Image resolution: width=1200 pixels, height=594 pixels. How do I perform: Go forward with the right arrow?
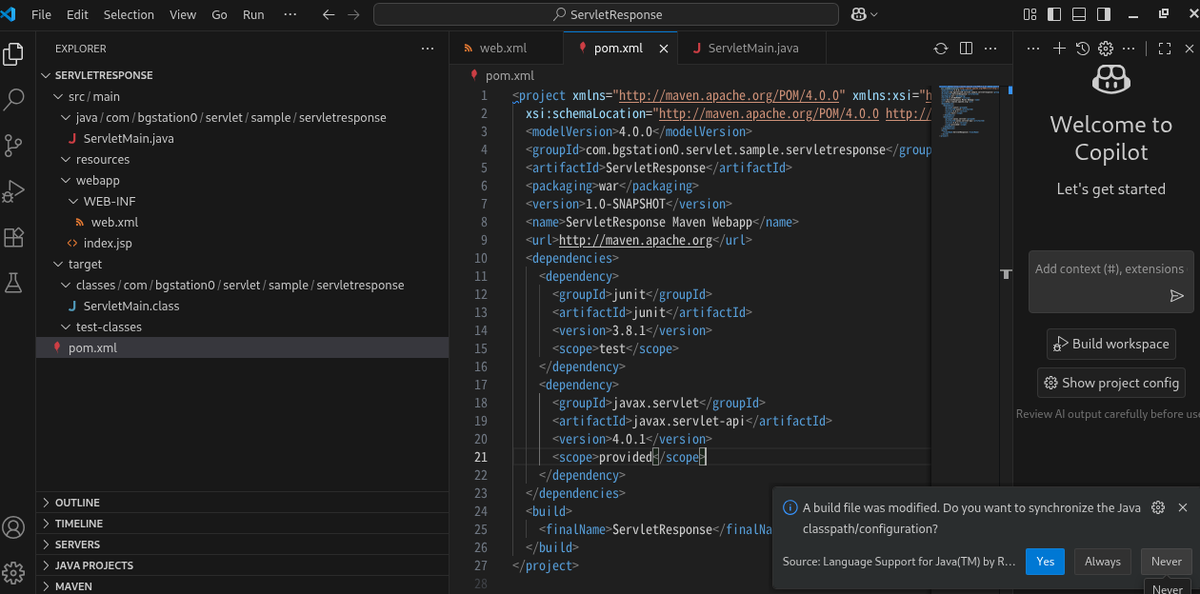353,15
